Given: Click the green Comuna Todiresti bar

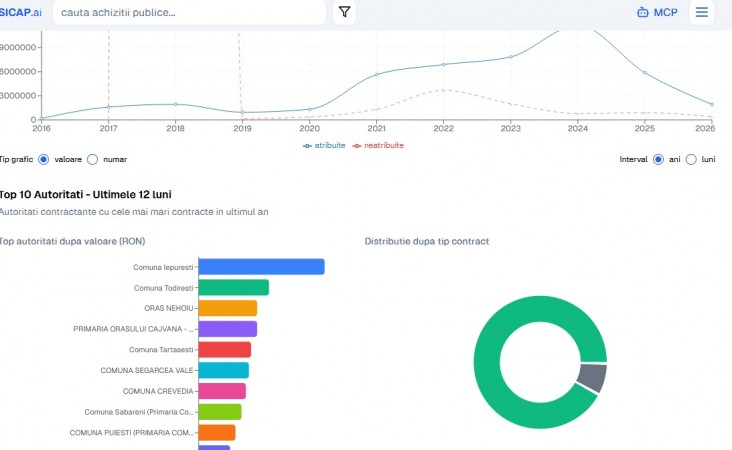Looking at the screenshot, I should click(234, 288).
